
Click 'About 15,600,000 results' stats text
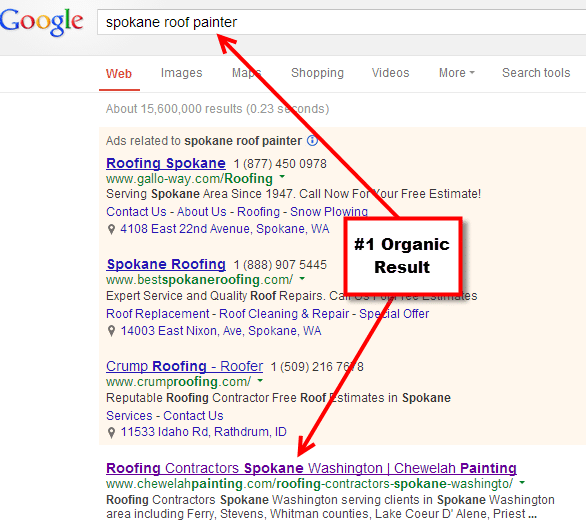point(218,109)
